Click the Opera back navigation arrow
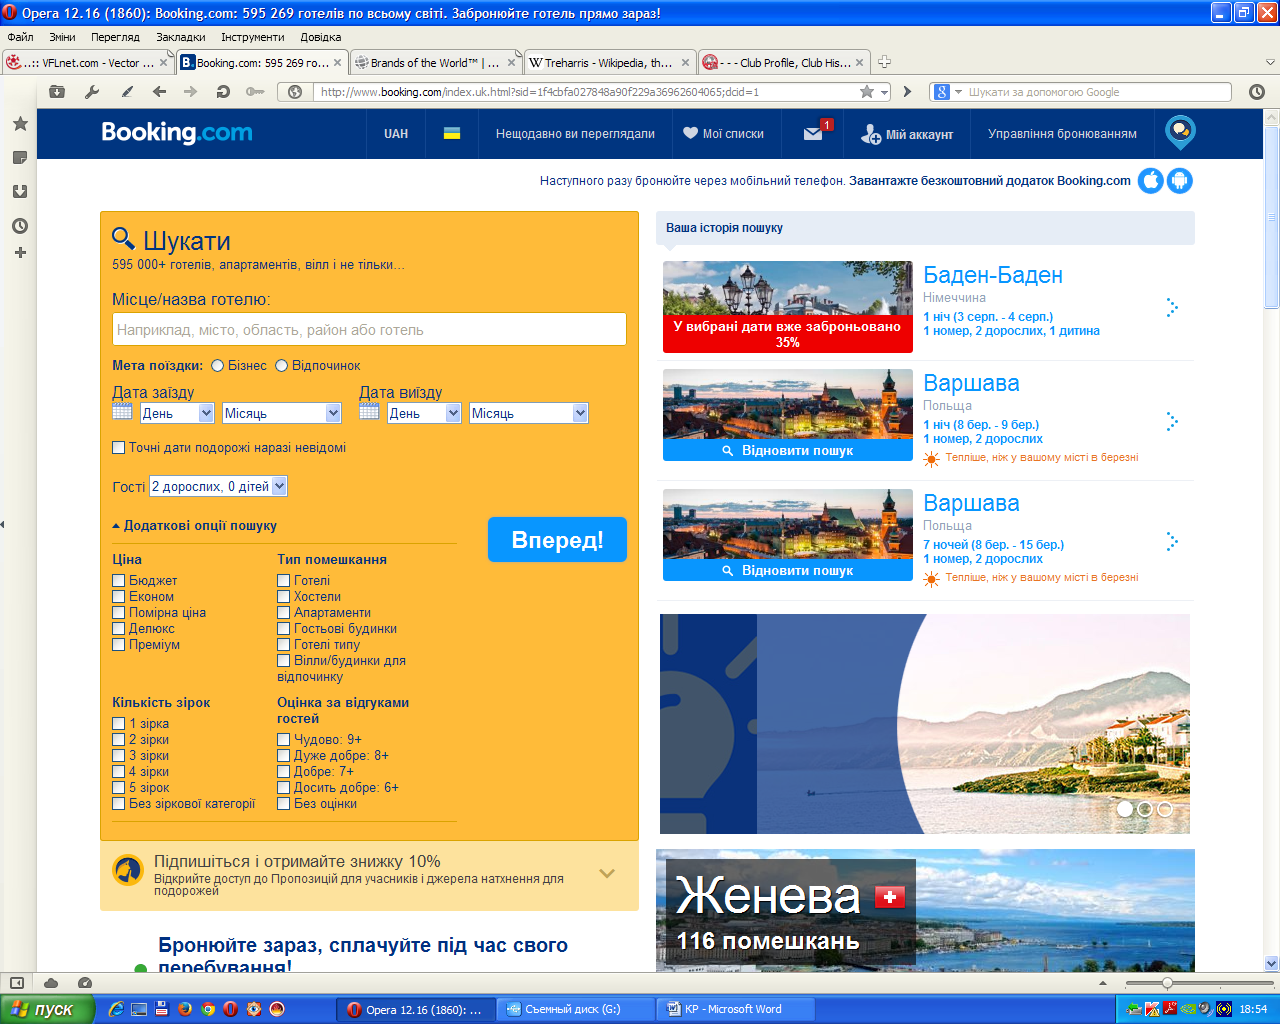The image size is (1280, 1024). [x=159, y=91]
